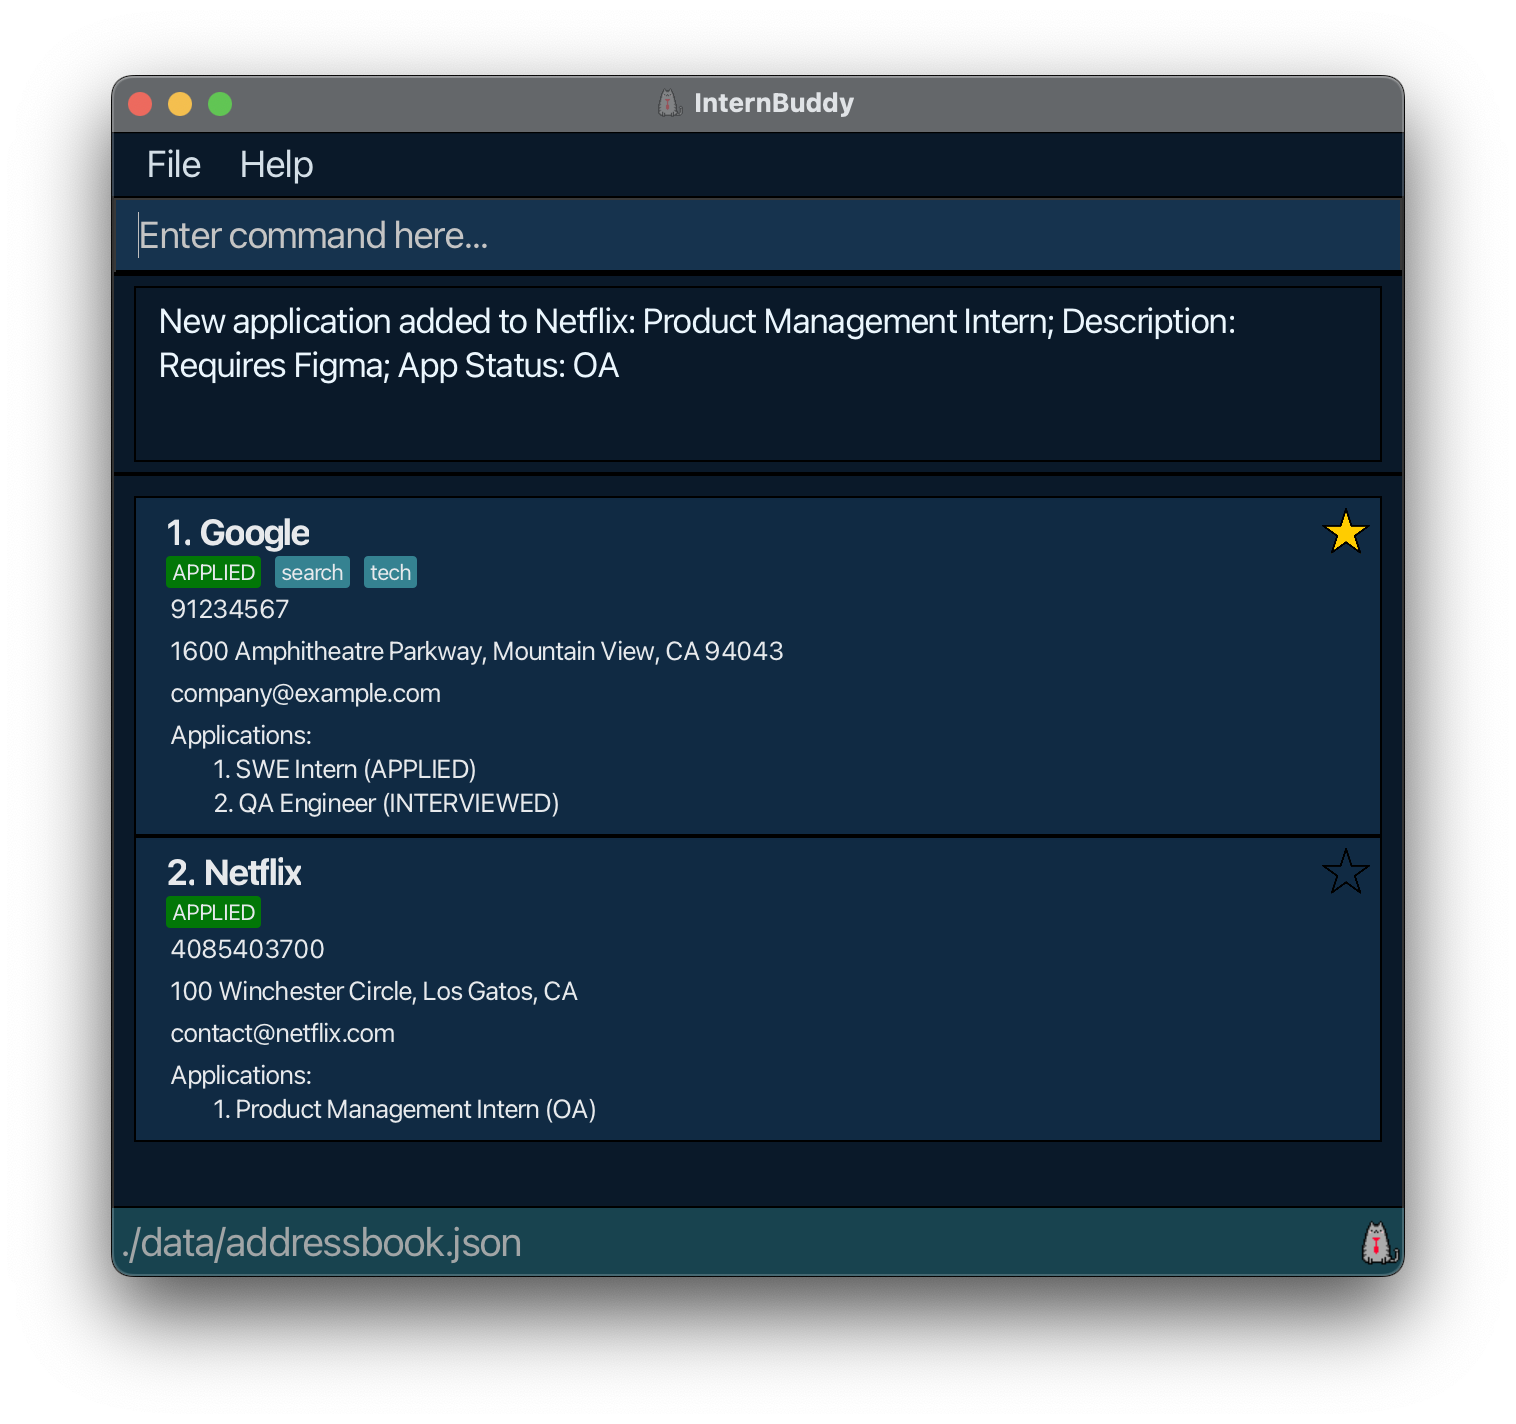
Task: Click the cat icon in status bar
Action: 1378,1242
